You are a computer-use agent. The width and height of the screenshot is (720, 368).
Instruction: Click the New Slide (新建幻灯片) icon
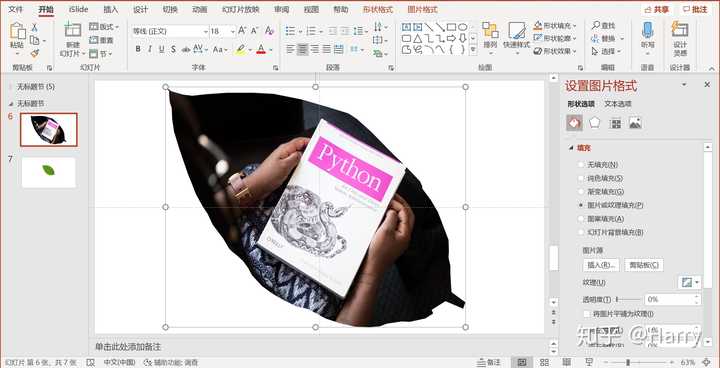73,30
